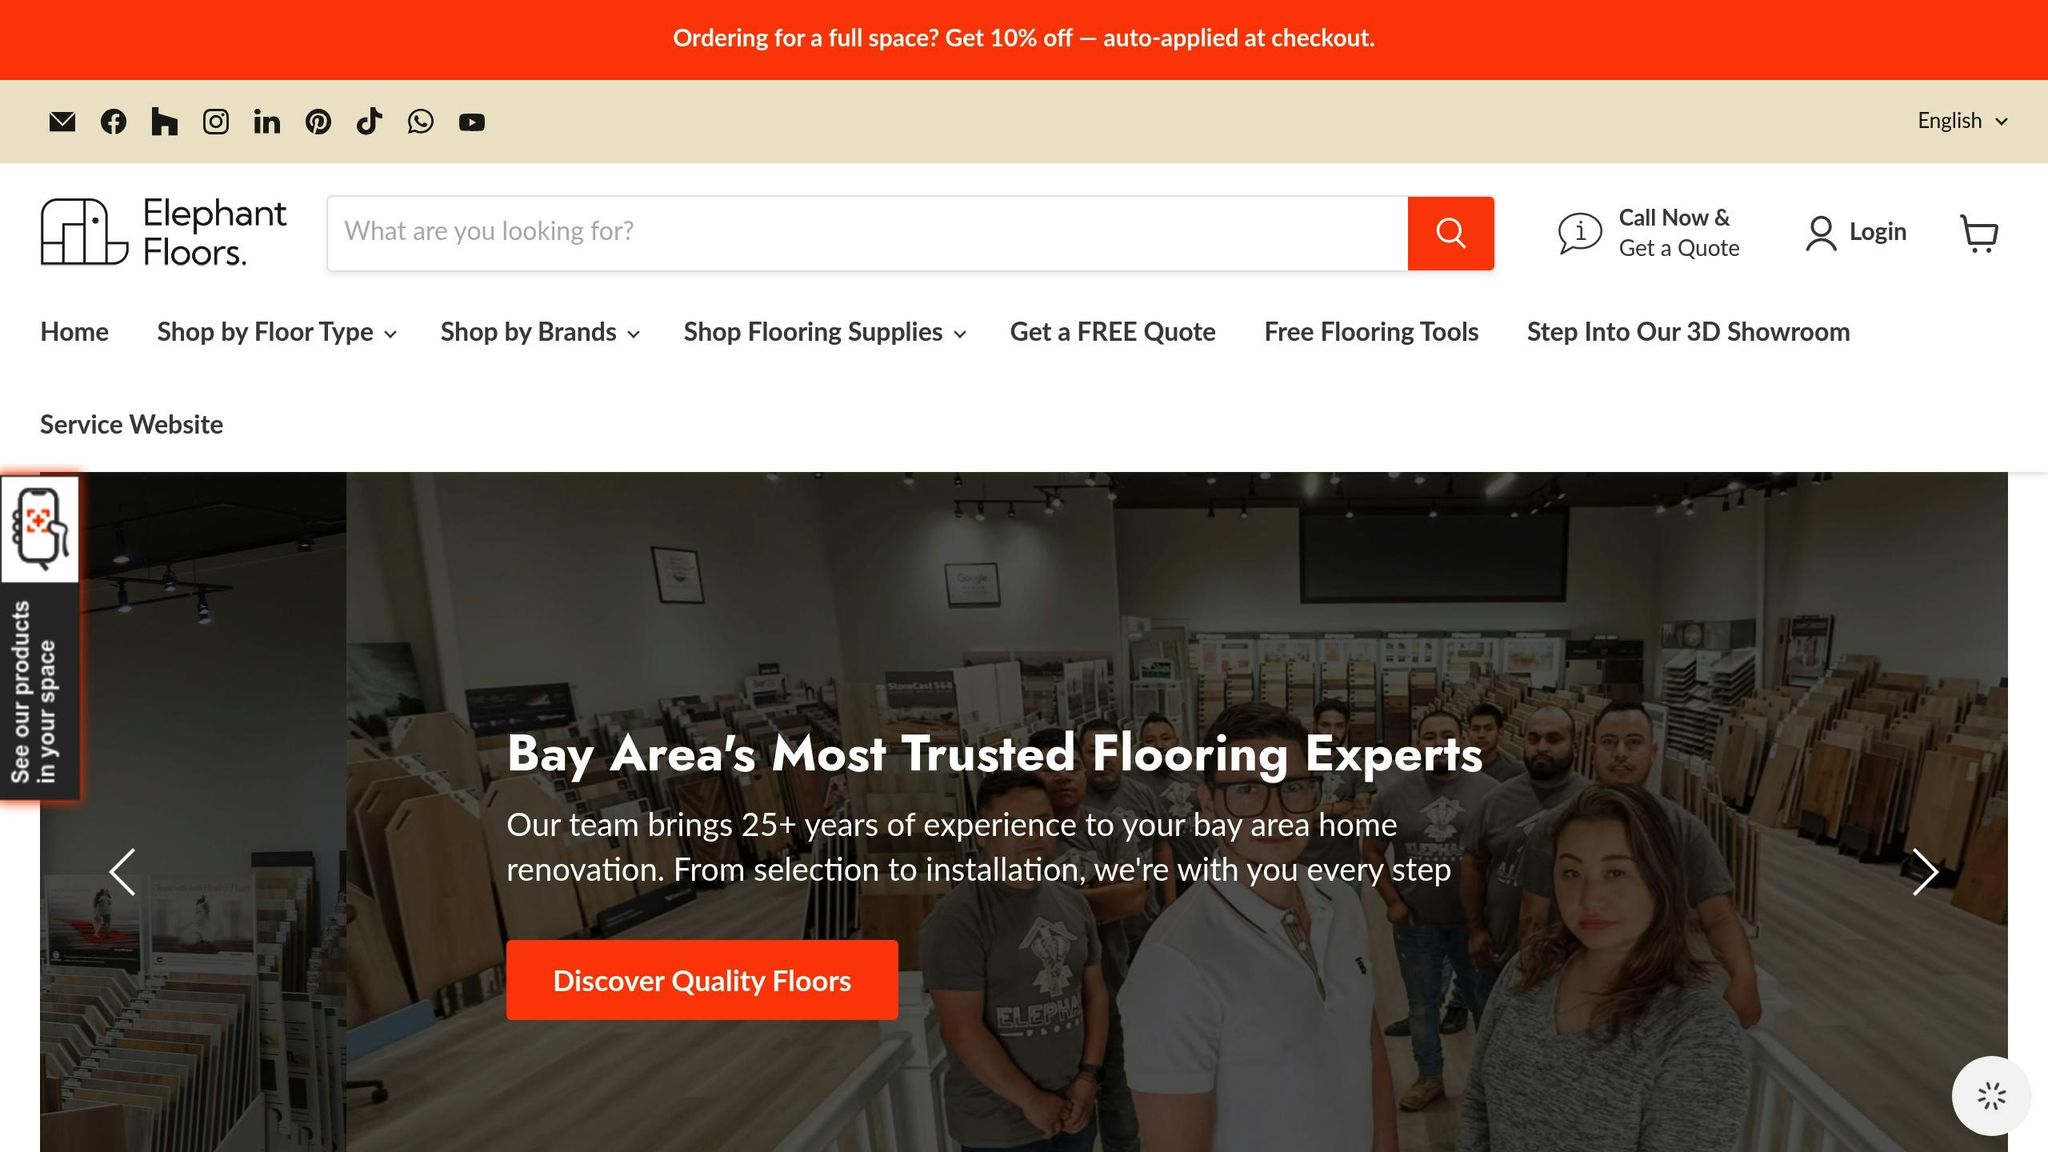Click the orange search magnifier button

[1451, 233]
